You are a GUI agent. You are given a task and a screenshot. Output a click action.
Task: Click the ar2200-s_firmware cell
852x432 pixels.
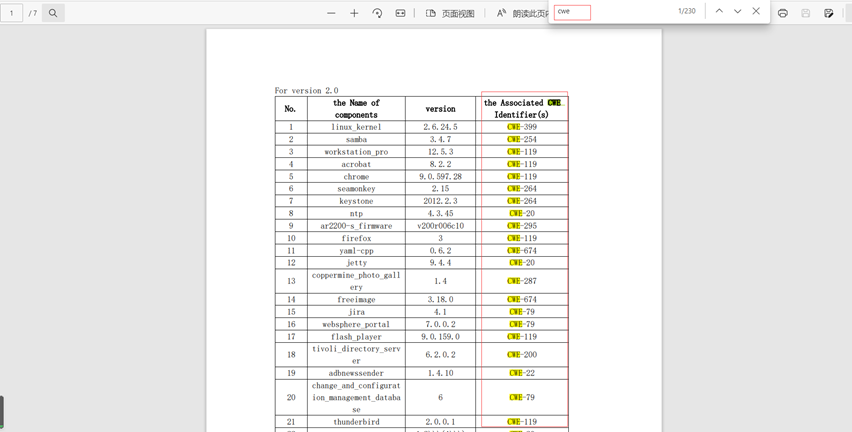(x=356, y=226)
